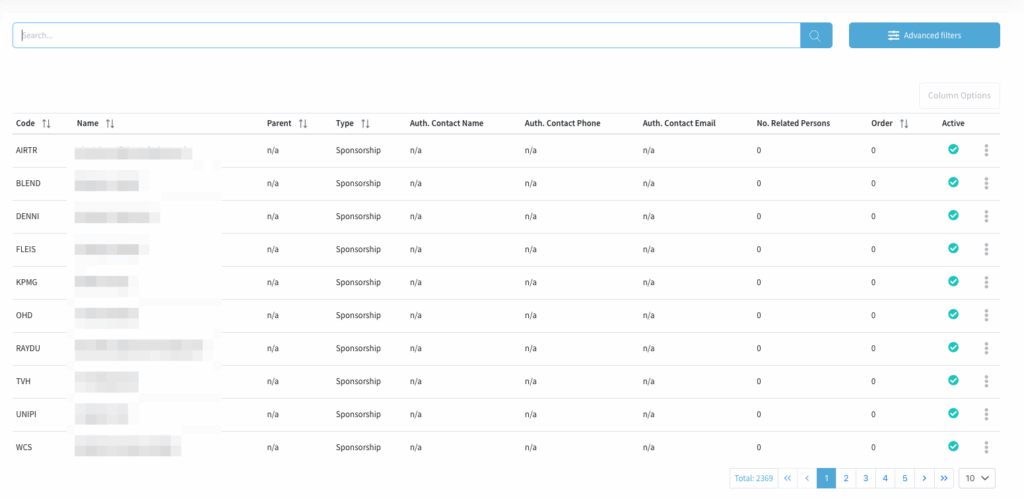Toggle Active checkmark for FLEIS
The width and height of the screenshot is (1024, 499).
[x=953, y=248]
